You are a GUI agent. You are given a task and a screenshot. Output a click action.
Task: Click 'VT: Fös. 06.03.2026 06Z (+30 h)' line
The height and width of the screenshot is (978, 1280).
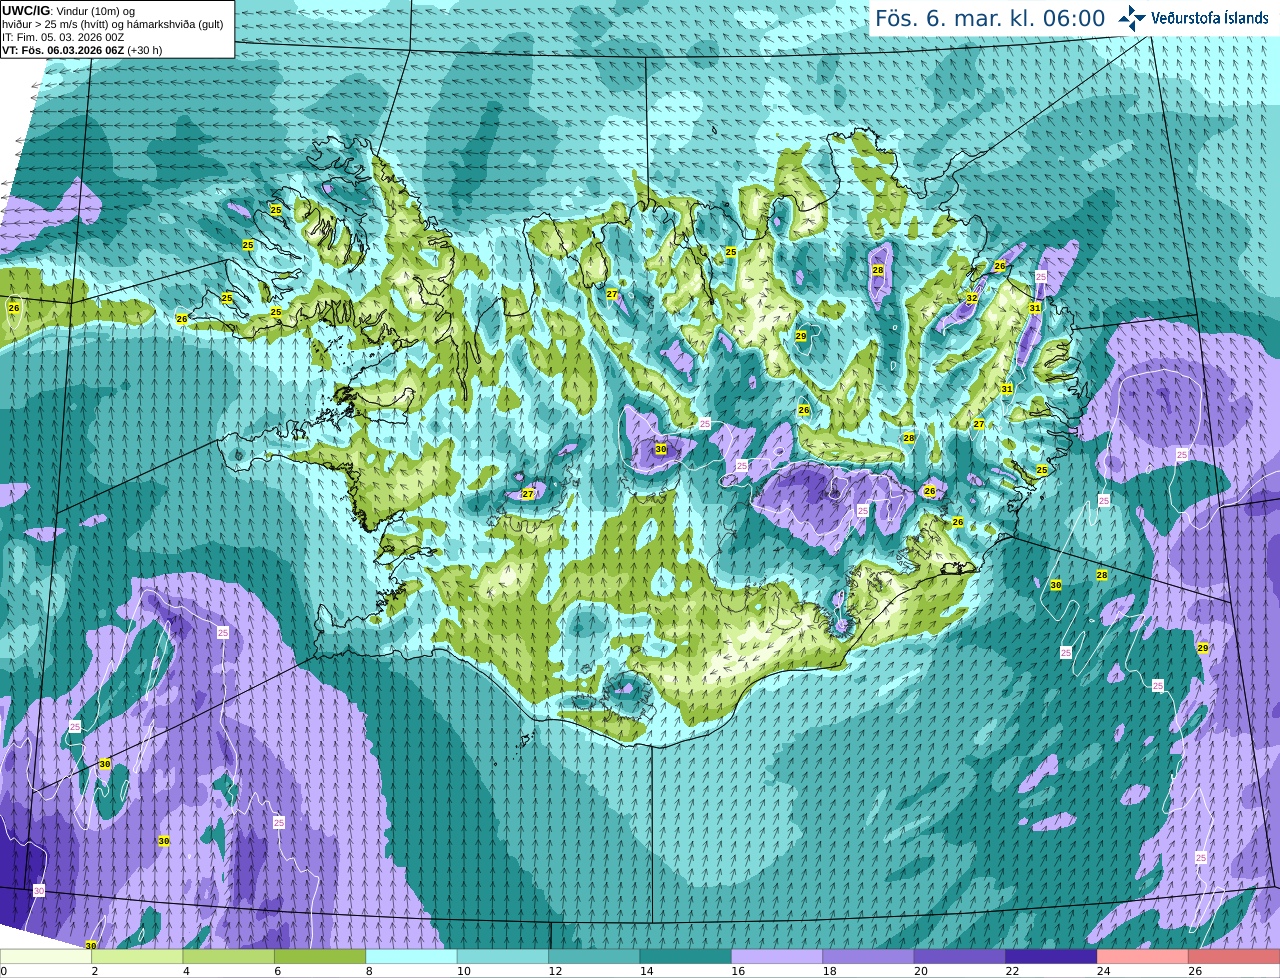pos(82,50)
